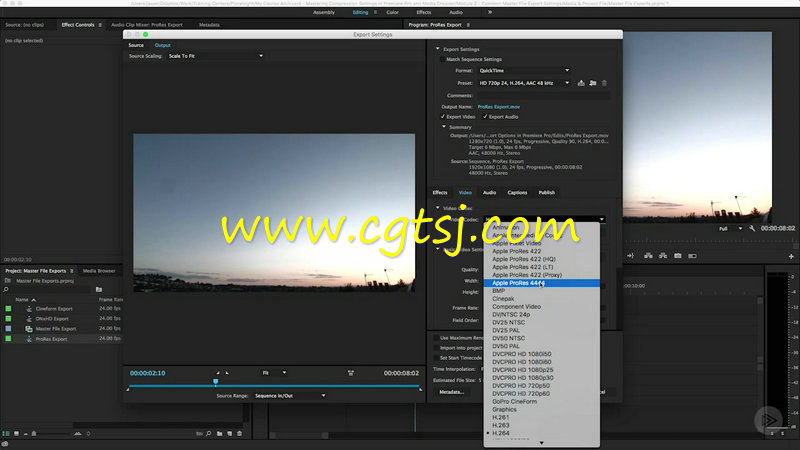Screen dimensions: 800x450
Task: Uncheck Export Audio checkbox
Action: 485,117
